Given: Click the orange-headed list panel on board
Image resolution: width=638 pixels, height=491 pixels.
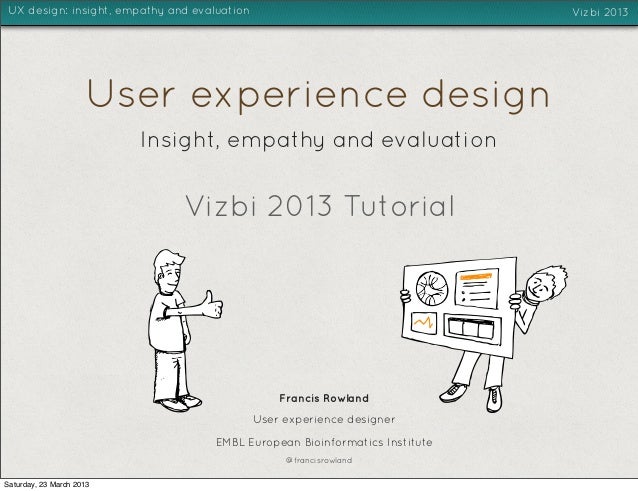Looking at the screenshot, I should (477, 288).
